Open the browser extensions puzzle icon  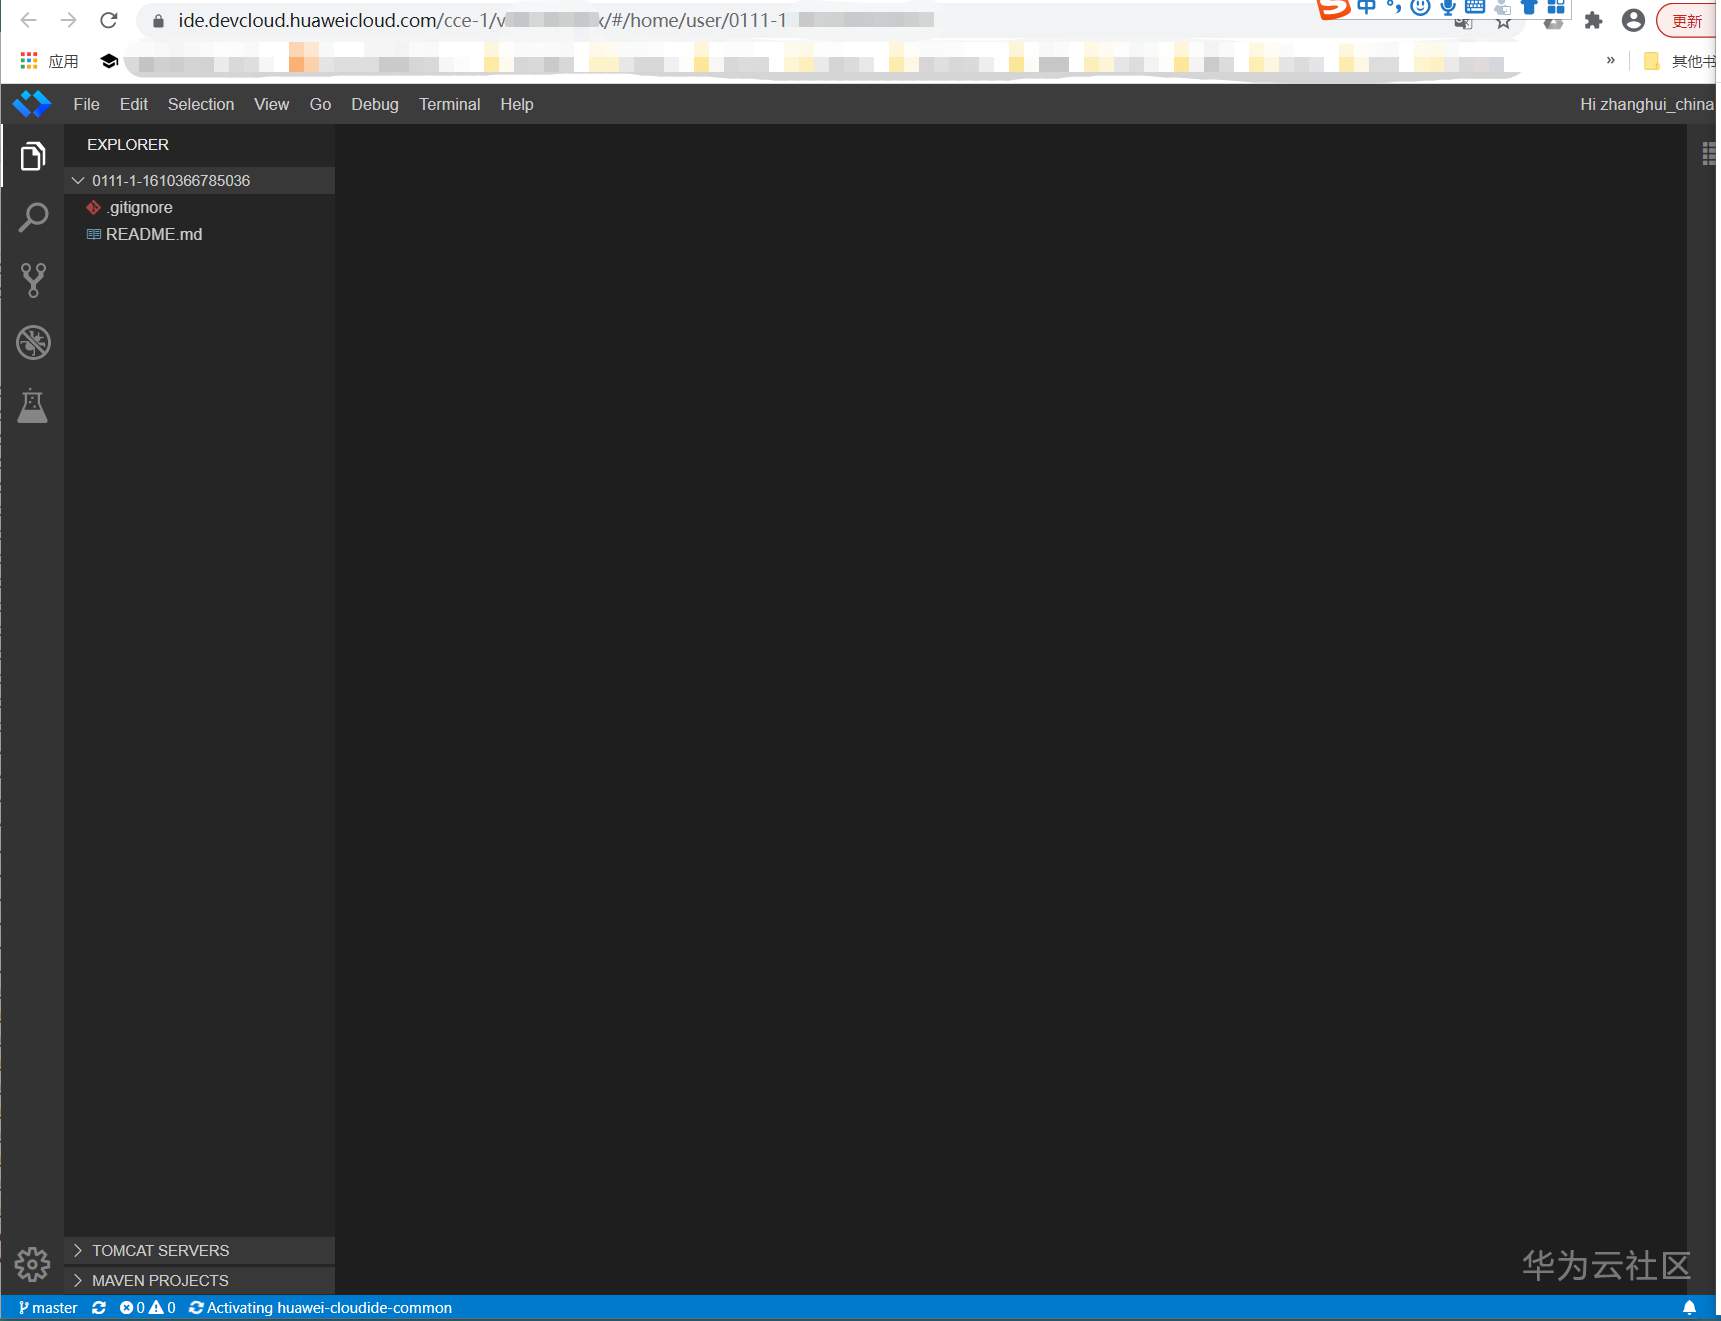click(1593, 21)
